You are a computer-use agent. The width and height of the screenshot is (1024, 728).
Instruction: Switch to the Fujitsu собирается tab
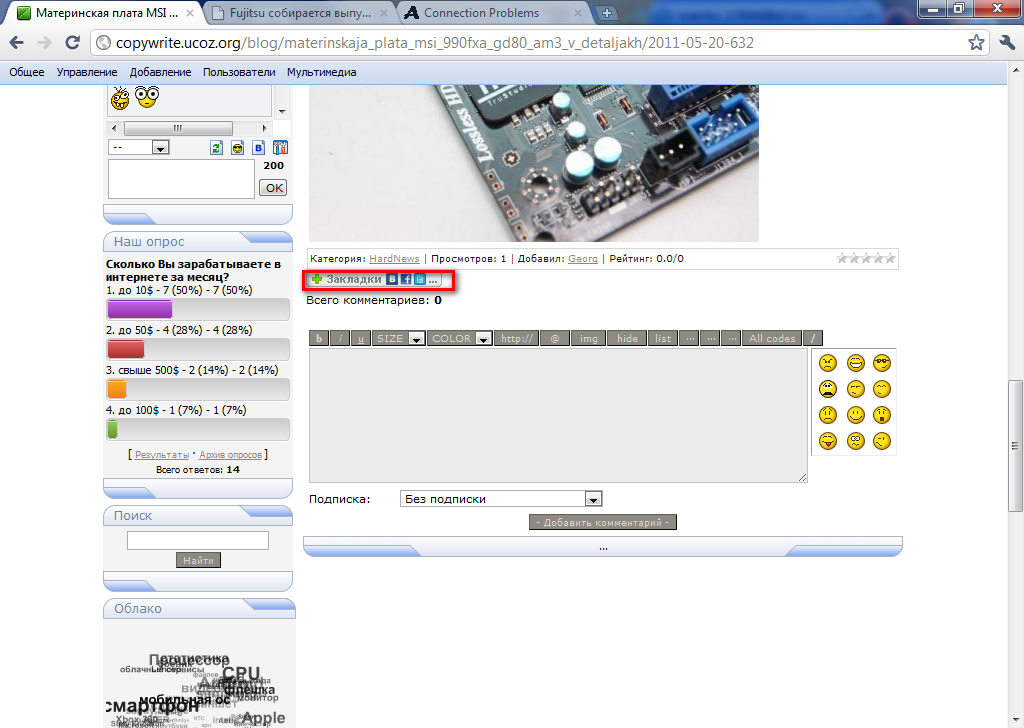[x=300, y=13]
